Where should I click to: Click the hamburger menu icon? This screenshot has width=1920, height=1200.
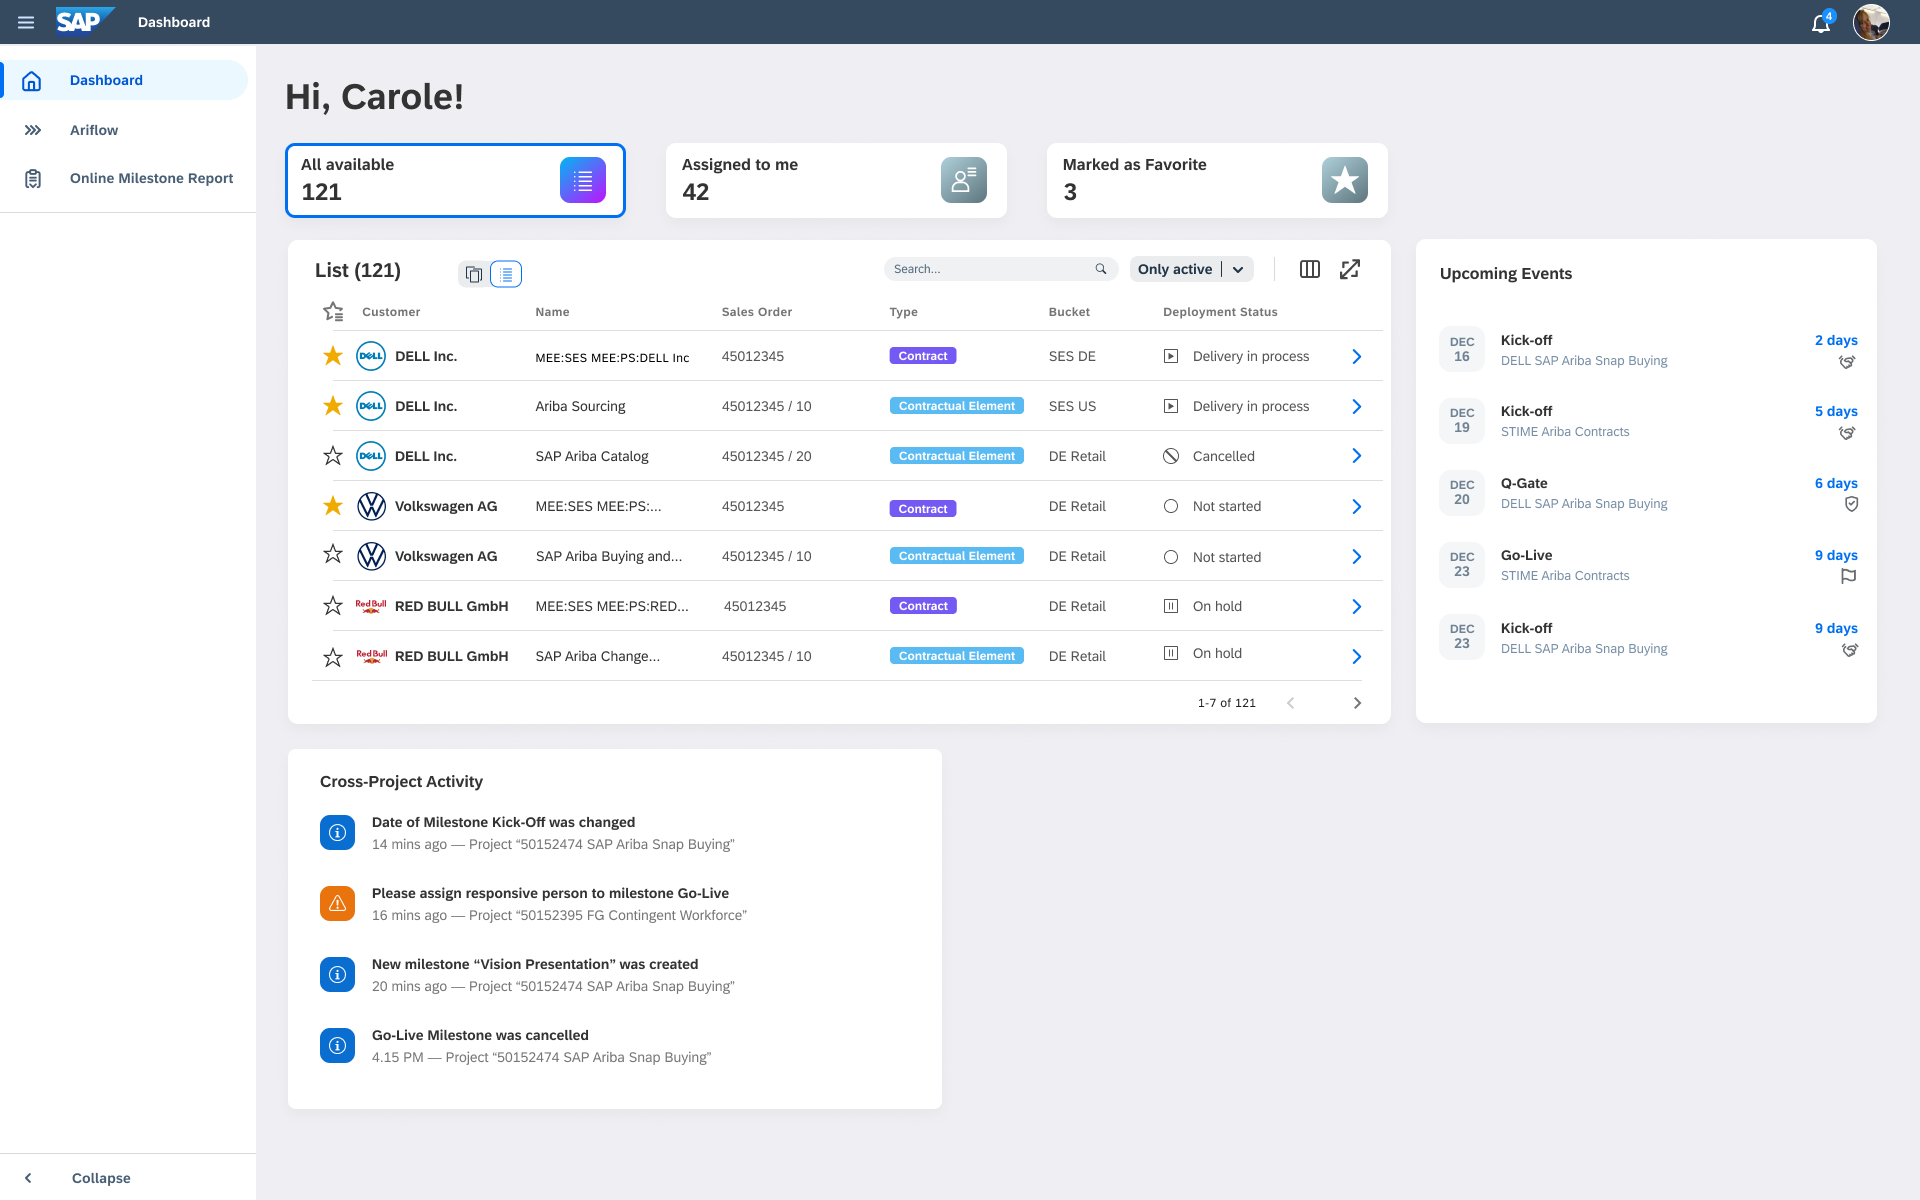coord(26,22)
